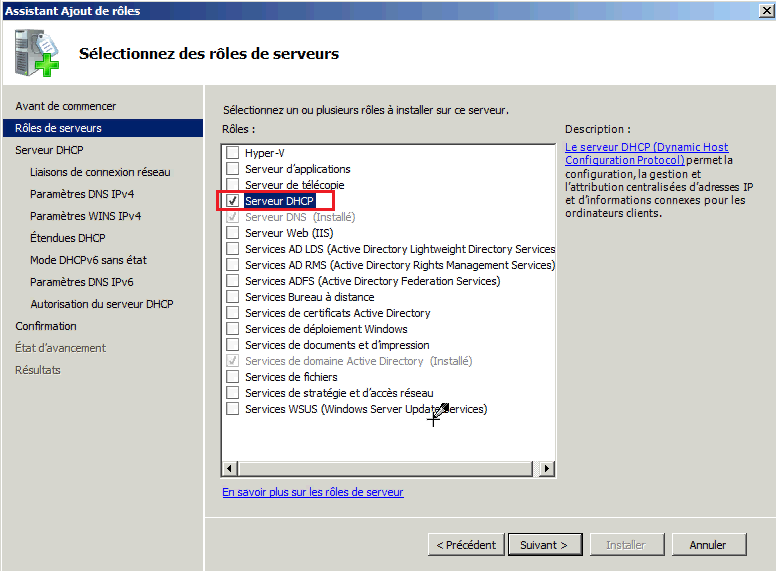Open 'En savoir plus sur les rôles de serveur' link
776x571 pixels.
313,492
